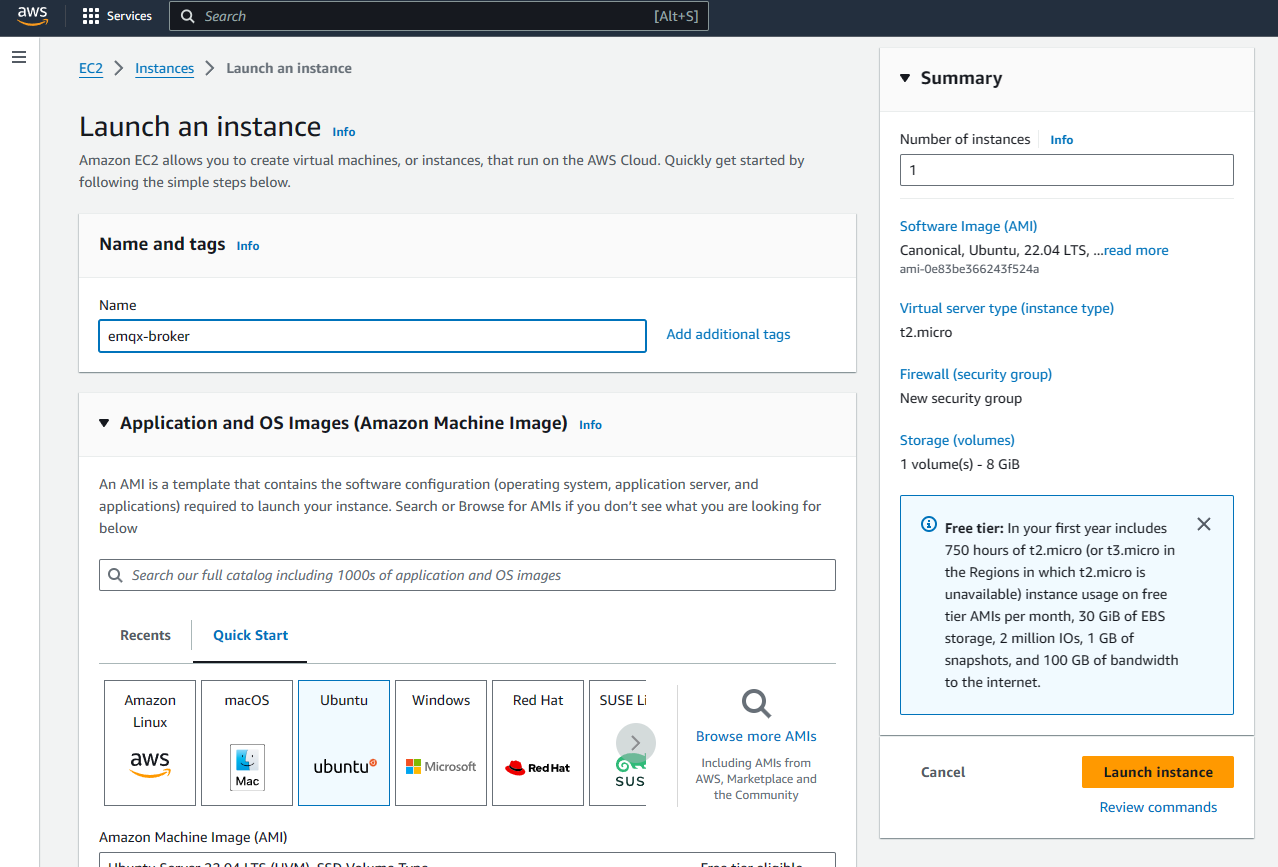This screenshot has width=1278, height=867.
Task: Open Virtual server type (instance type) link
Action: [x=1007, y=308]
